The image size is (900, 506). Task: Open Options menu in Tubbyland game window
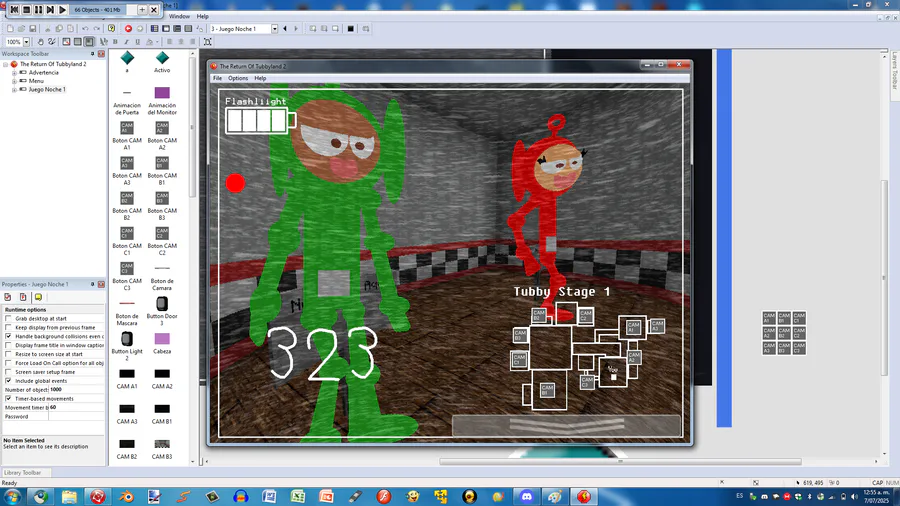[238, 78]
